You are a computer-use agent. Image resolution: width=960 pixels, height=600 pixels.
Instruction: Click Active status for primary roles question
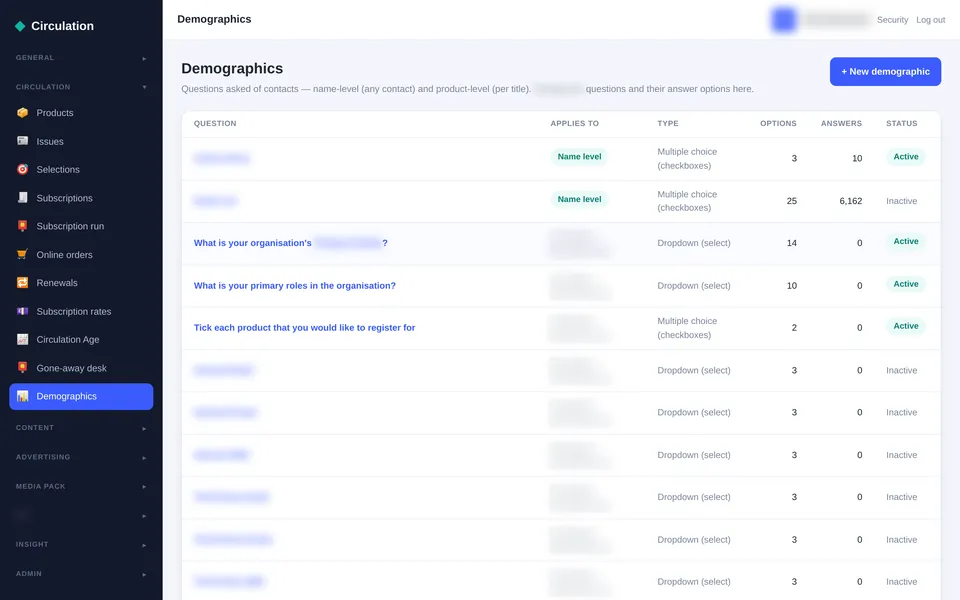pos(906,284)
